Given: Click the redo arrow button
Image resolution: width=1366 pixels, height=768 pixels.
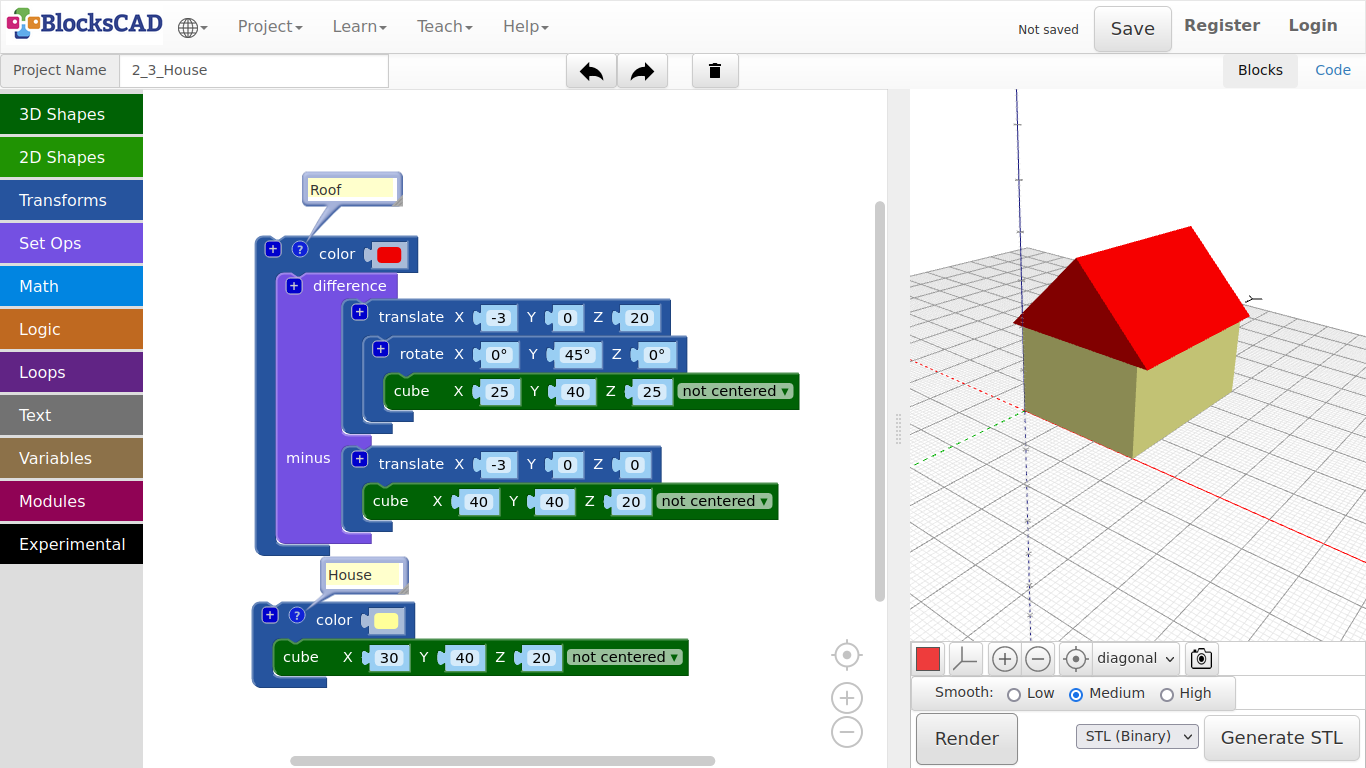Looking at the screenshot, I should tap(642, 71).
